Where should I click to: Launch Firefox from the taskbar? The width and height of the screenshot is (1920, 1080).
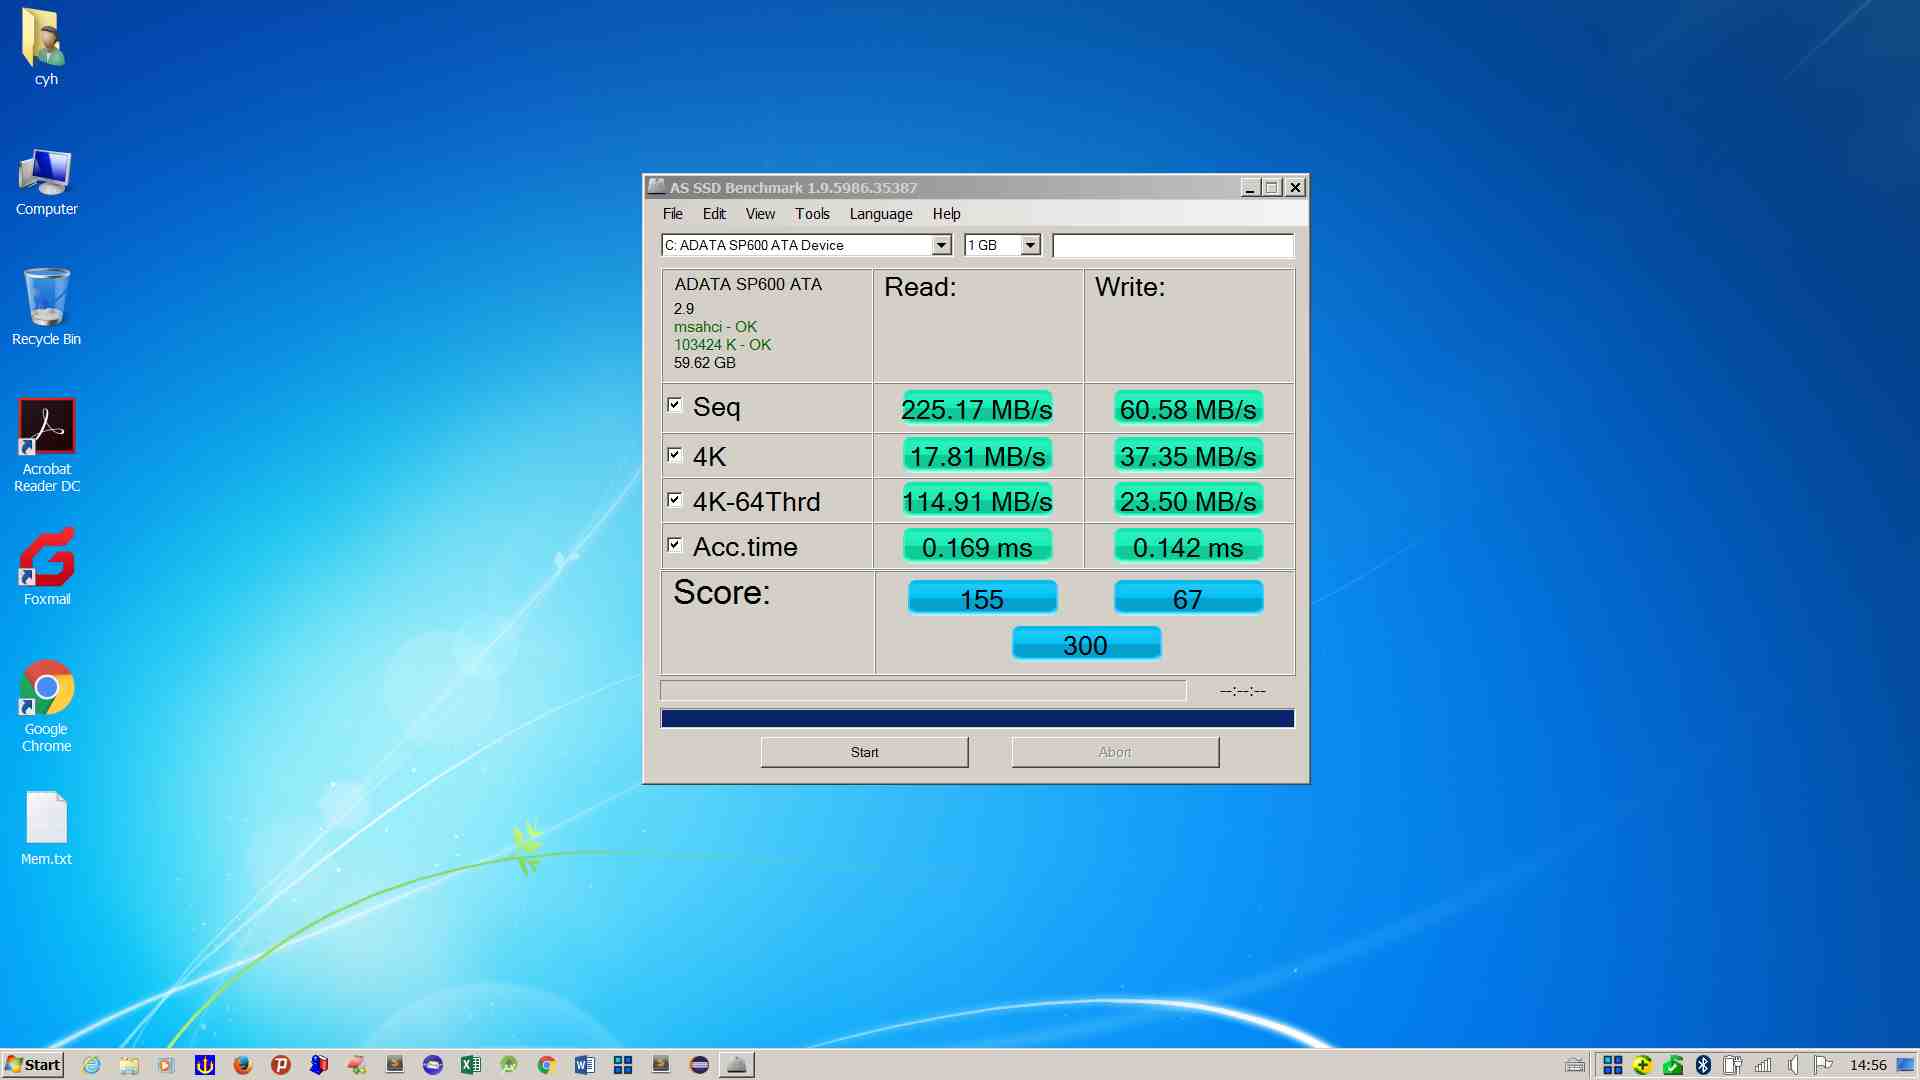click(x=242, y=1065)
